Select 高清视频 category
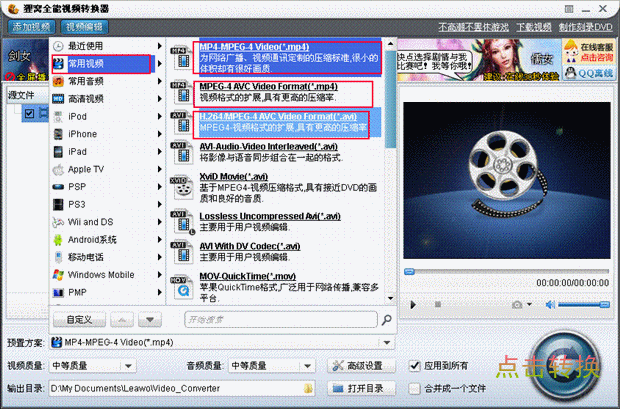The image size is (620, 409). tap(107, 98)
